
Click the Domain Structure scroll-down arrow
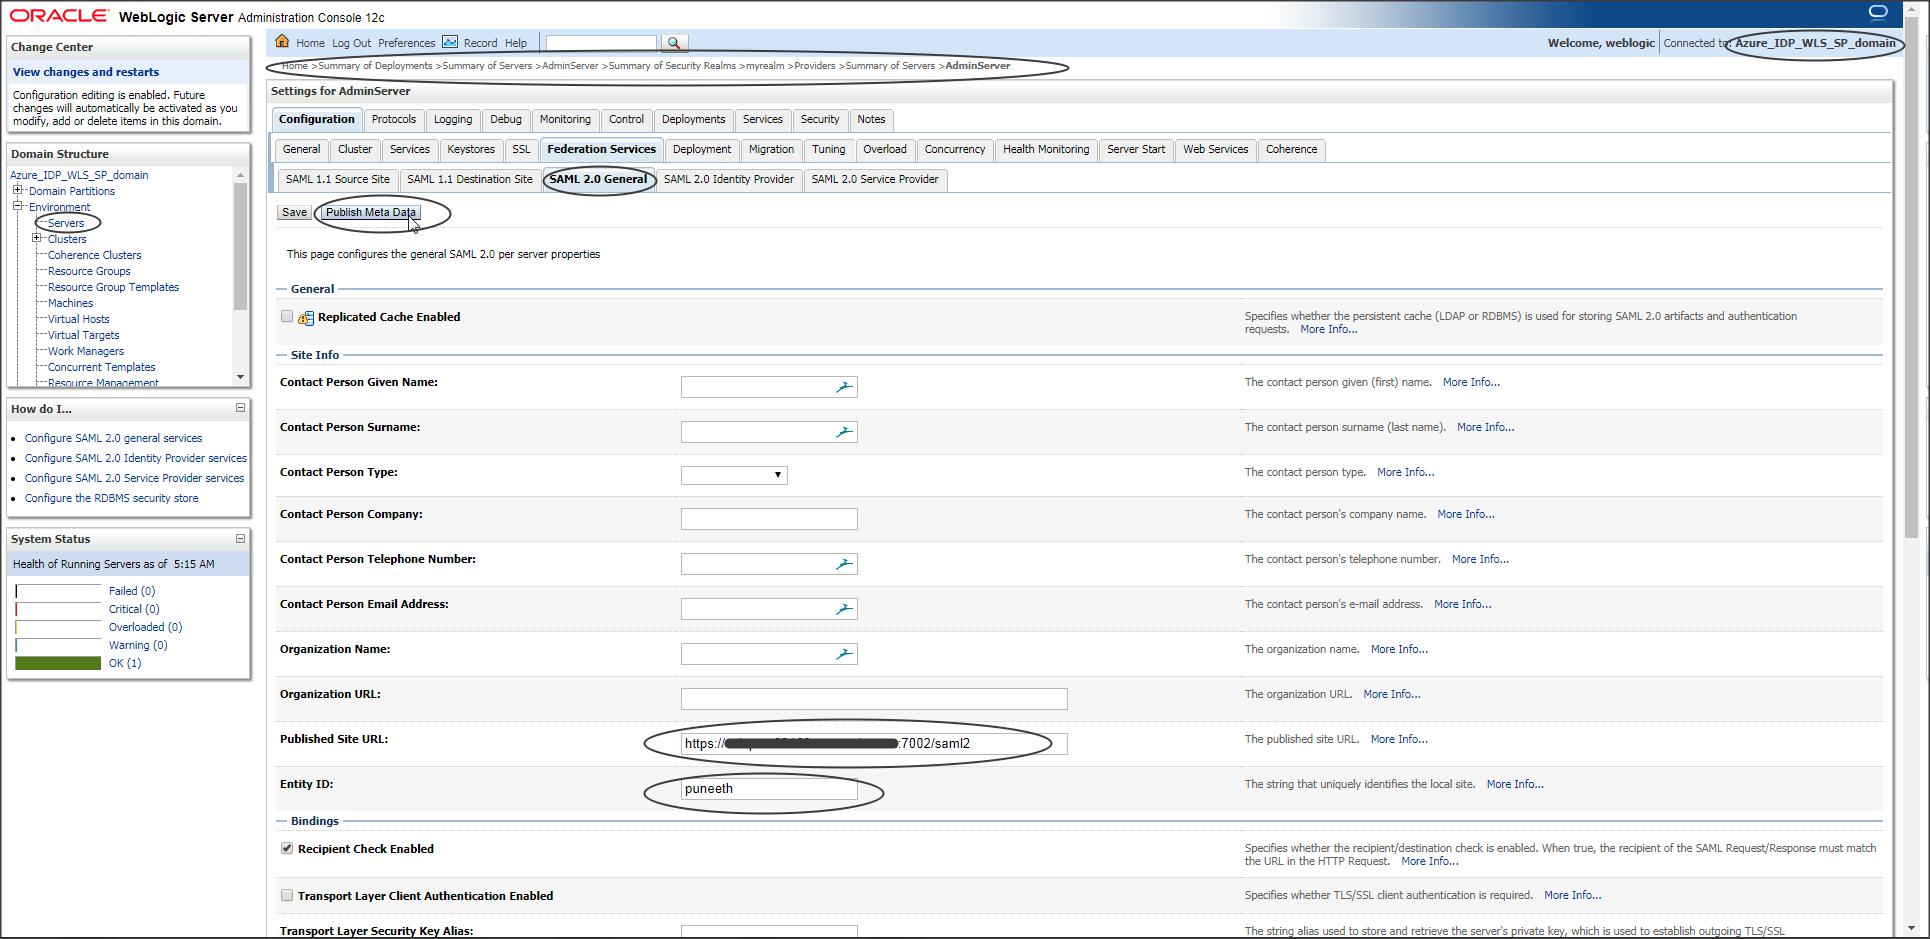pyautogui.click(x=240, y=377)
